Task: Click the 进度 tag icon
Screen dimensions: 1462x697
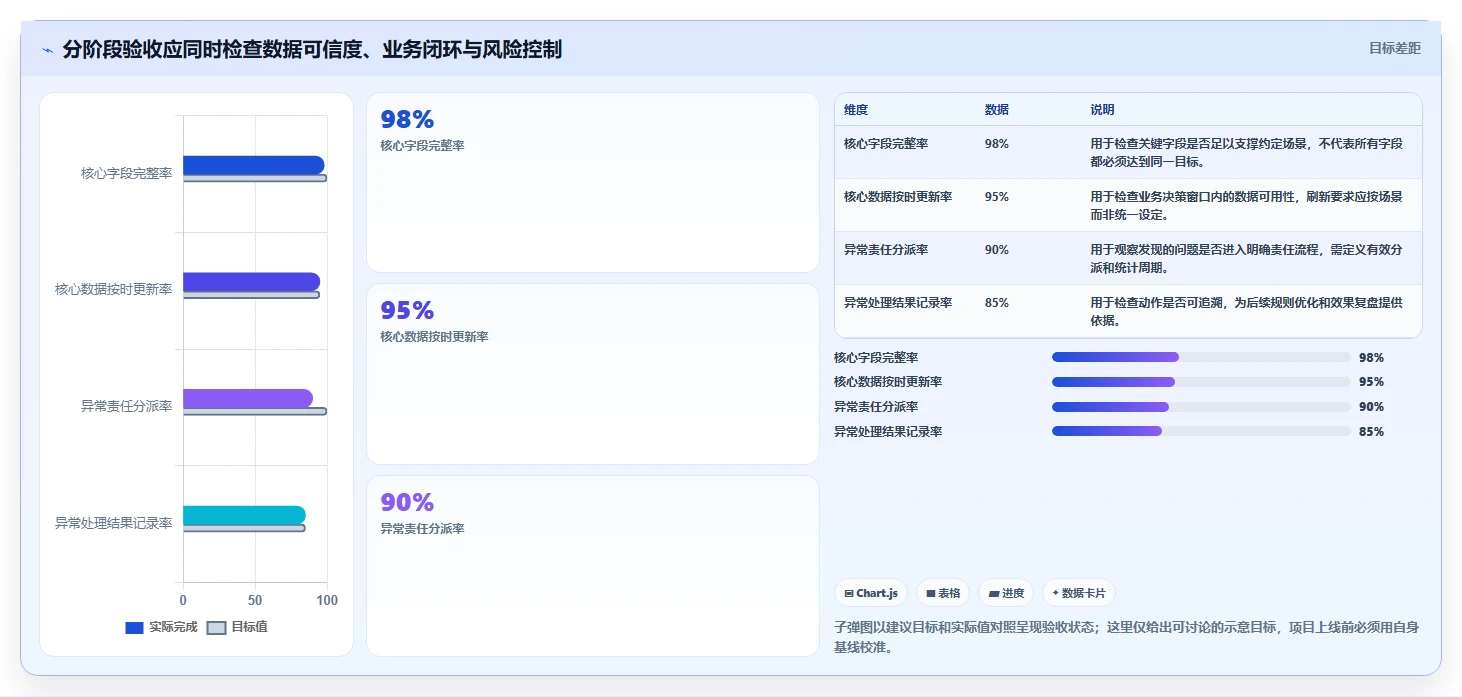Action: pyautogui.click(x=994, y=593)
